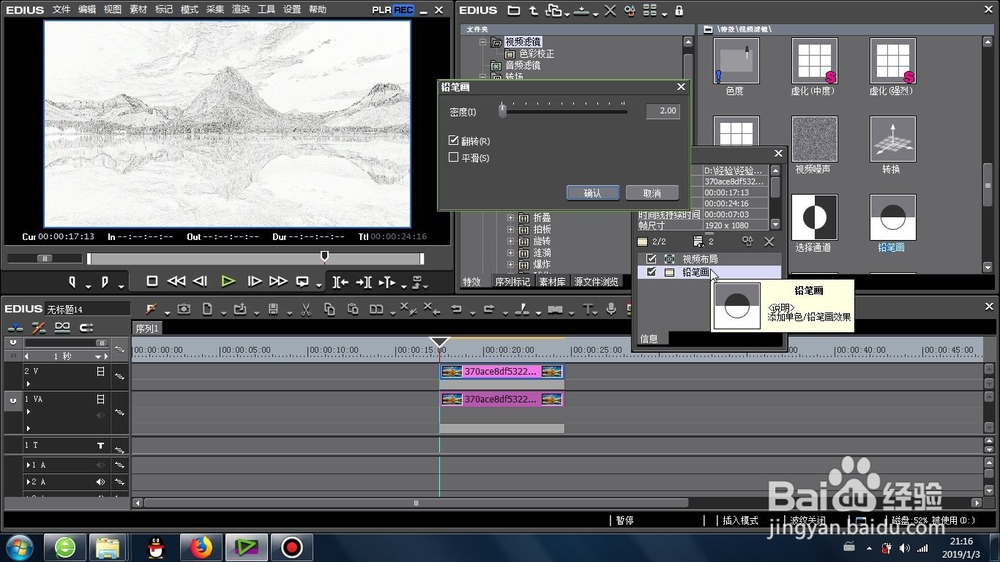This screenshot has width=1000, height=562.
Task: Click the microphone voice-over icon
Action: tap(611, 309)
